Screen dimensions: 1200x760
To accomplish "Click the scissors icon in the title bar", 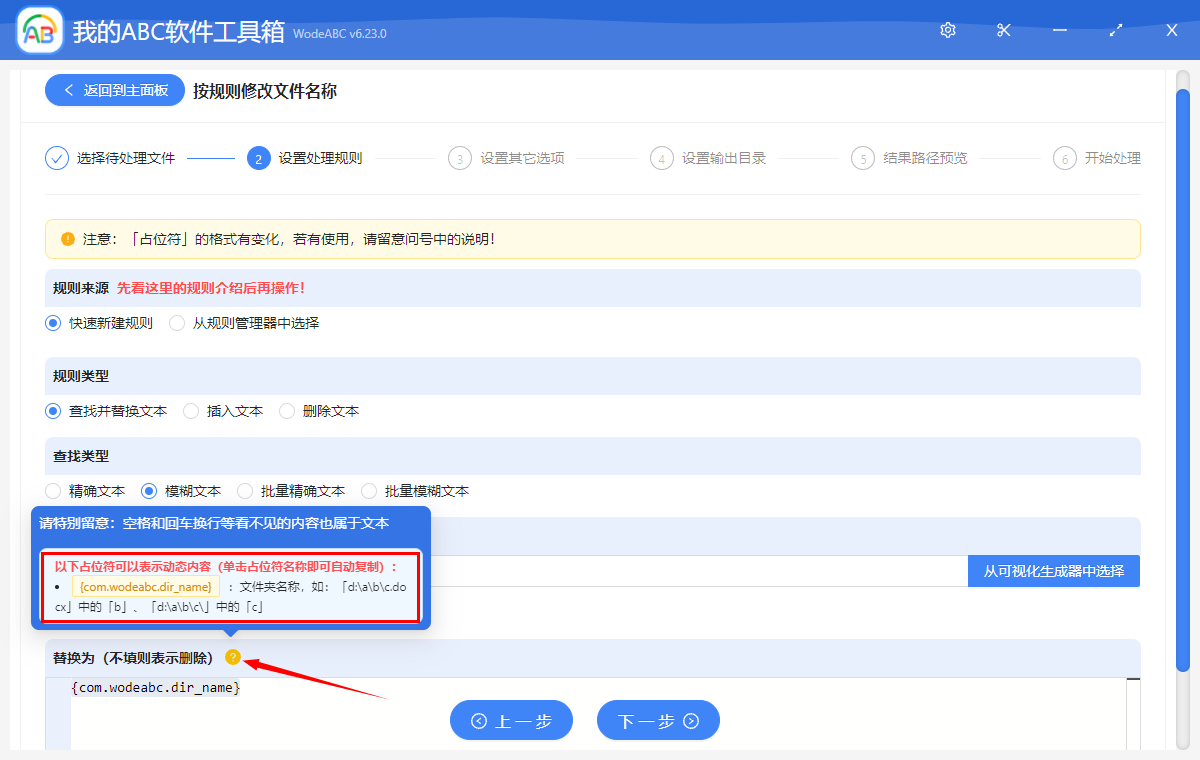I will [x=1003, y=30].
